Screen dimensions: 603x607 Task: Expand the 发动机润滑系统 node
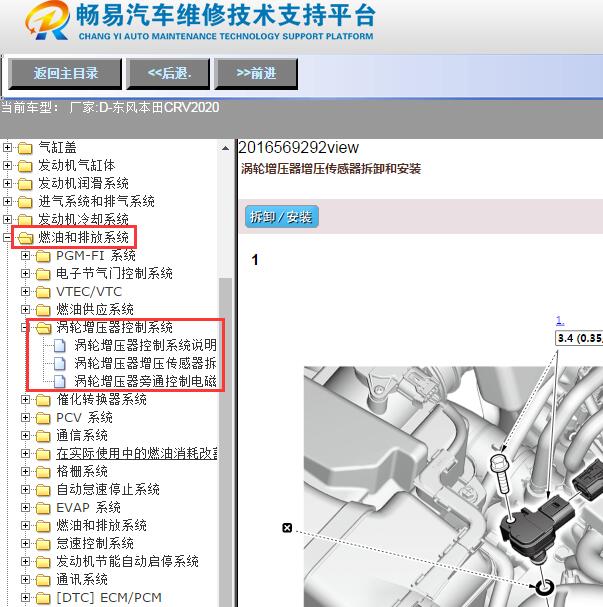point(7,183)
